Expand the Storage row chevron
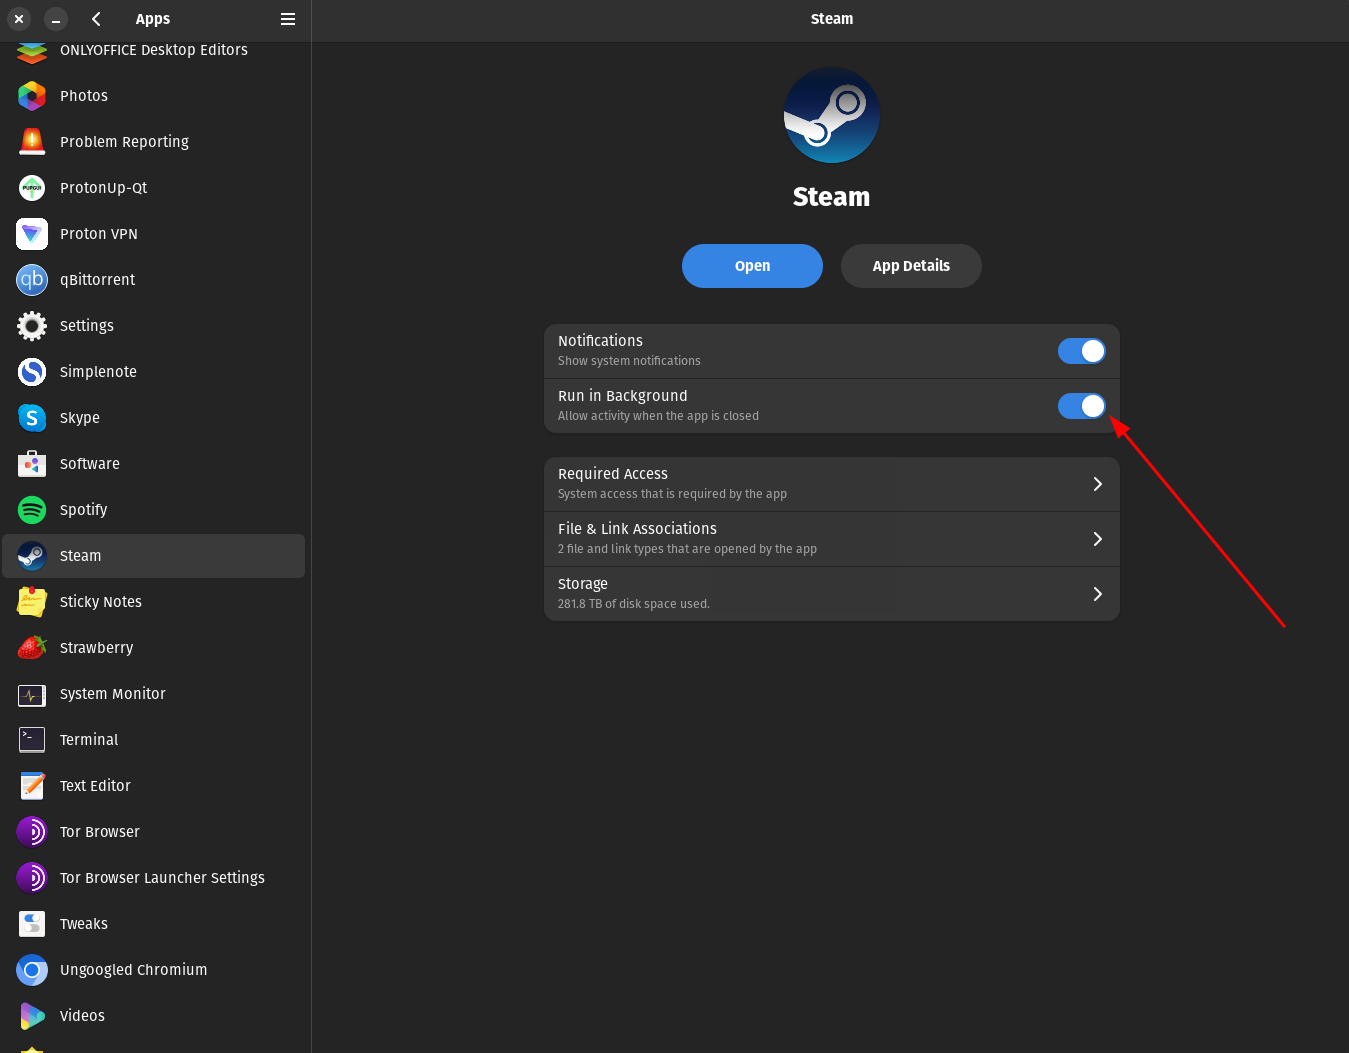This screenshot has height=1053, width=1349. (1097, 594)
